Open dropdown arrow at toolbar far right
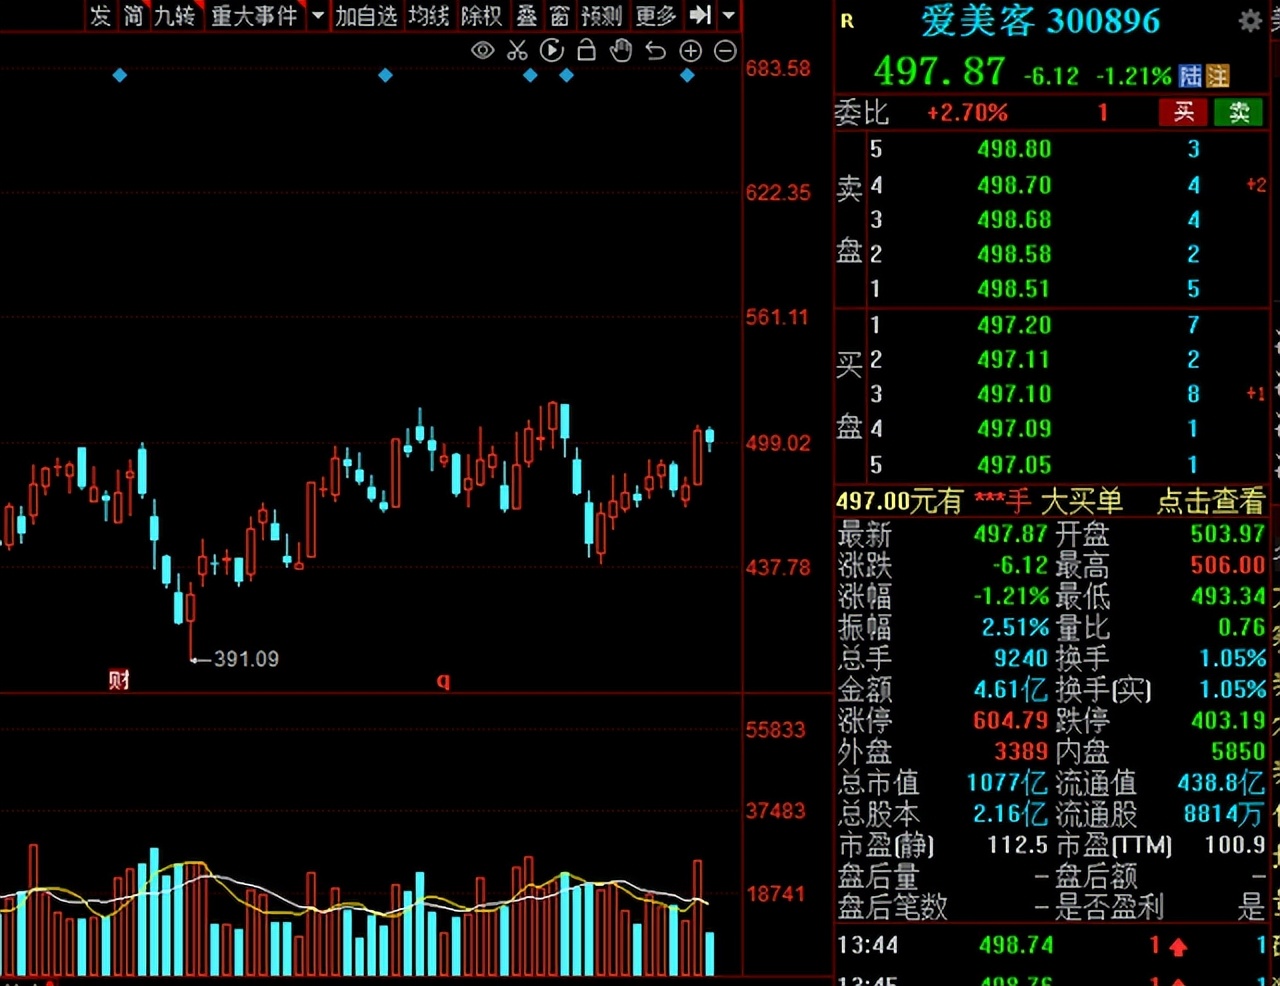The height and width of the screenshot is (986, 1280). [729, 16]
